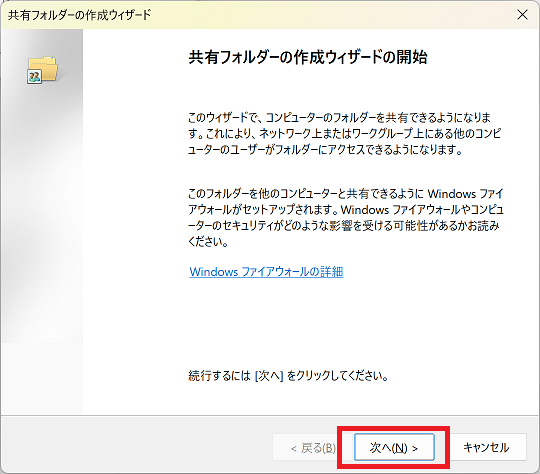The image size is (540, 474).
Task: Click the paragraph beginning このフォルダーを他の
Action: pyautogui.click(x=346, y=218)
